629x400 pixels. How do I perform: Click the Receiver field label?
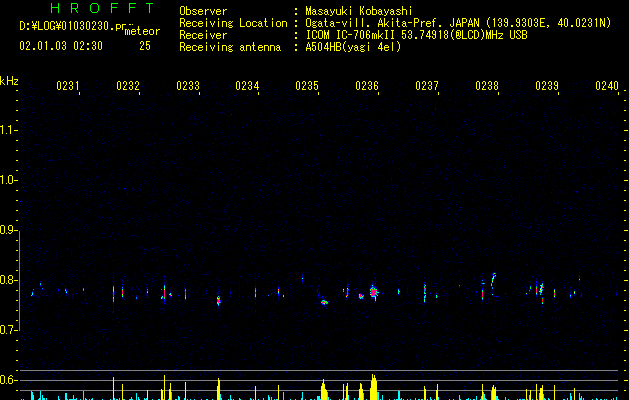click(203, 35)
